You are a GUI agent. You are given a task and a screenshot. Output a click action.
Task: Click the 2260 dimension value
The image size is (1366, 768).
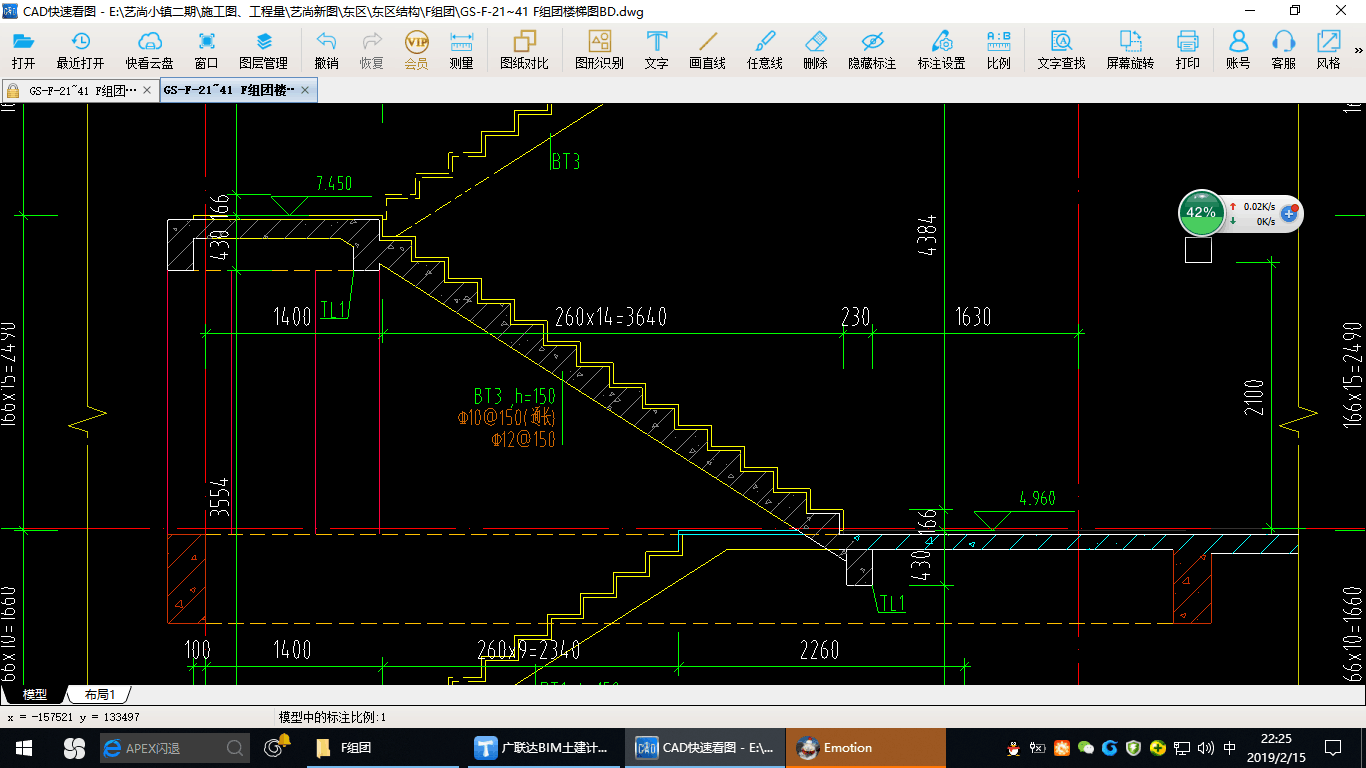(819, 650)
